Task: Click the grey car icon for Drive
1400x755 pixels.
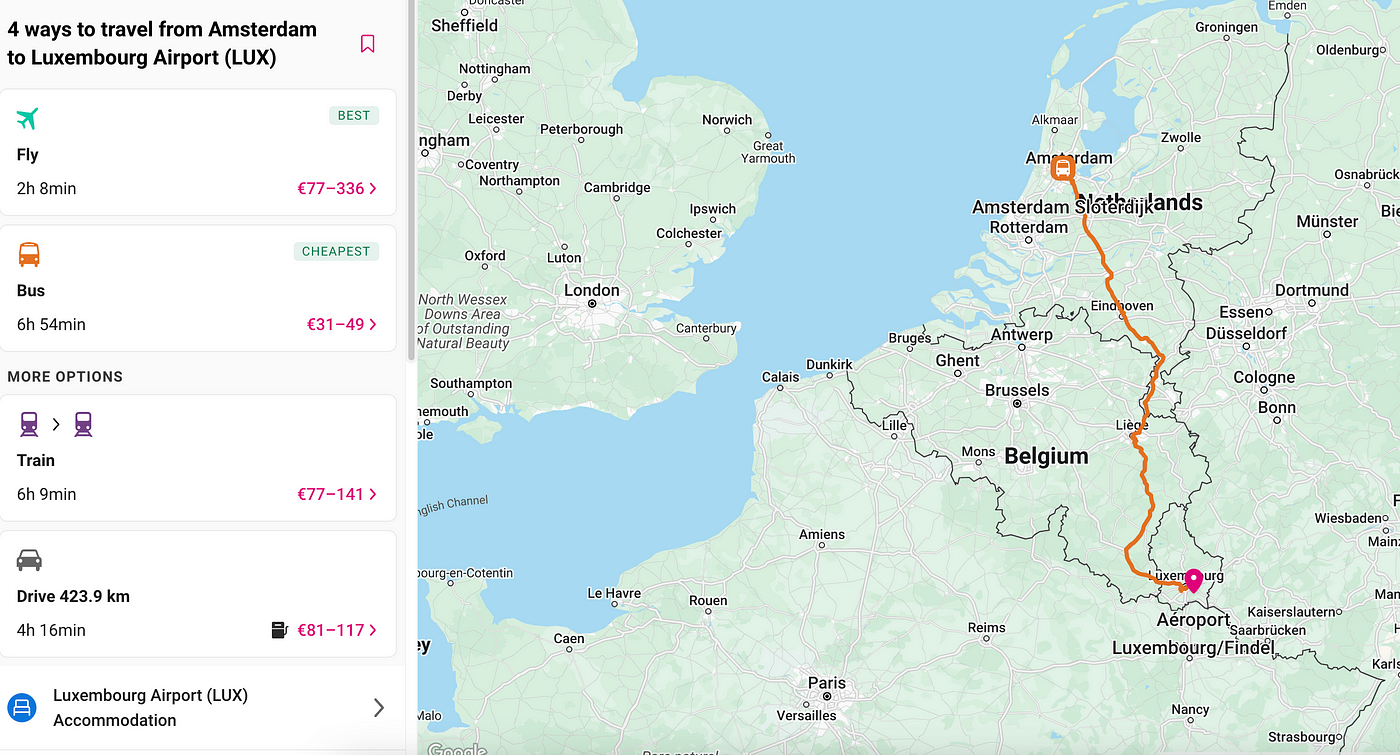Action: (x=29, y=560)
